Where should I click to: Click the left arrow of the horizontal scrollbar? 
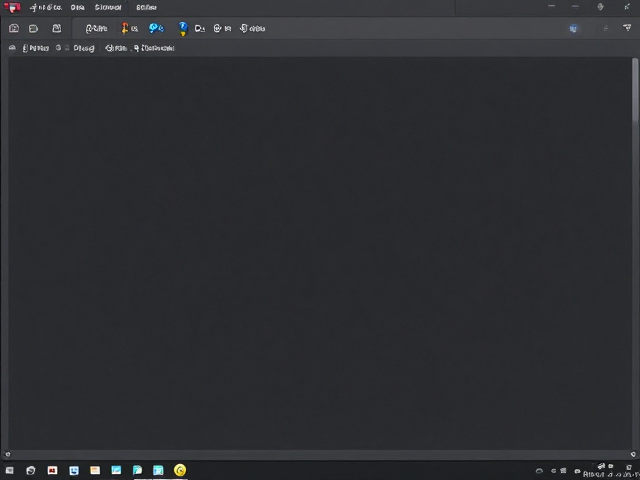[x=7, y=454]
